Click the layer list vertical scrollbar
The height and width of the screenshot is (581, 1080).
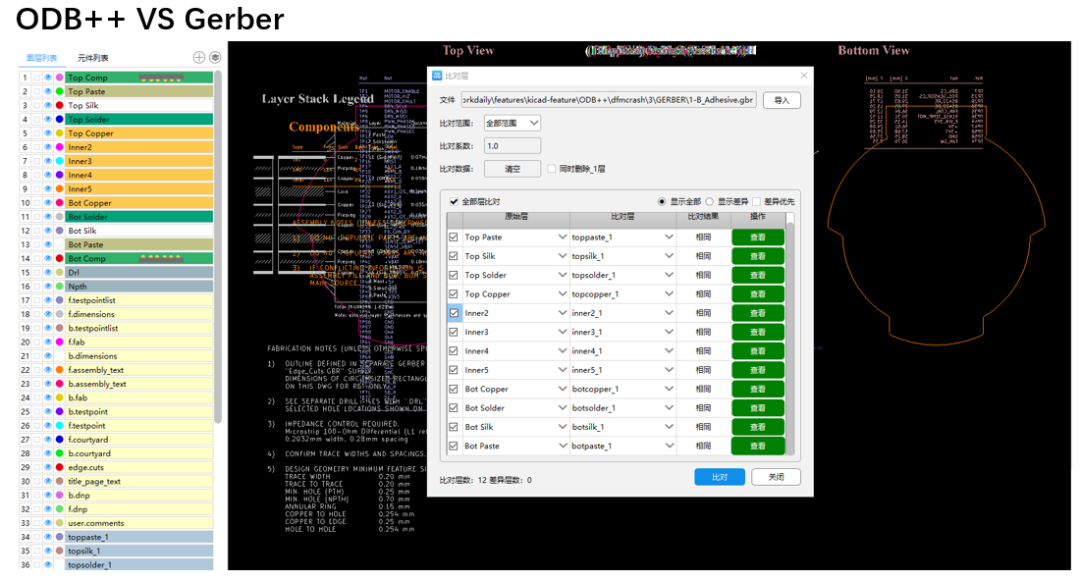218,248
